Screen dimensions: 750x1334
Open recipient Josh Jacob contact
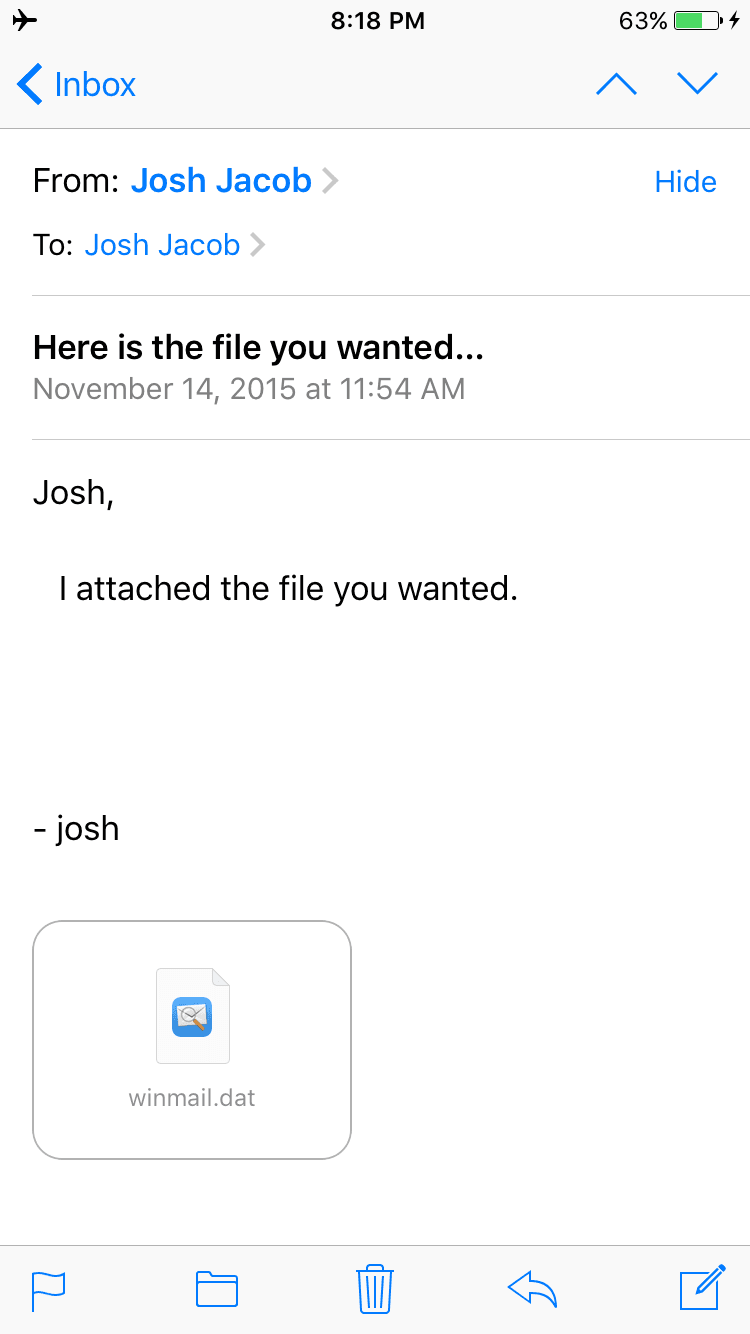pos(162,245)
